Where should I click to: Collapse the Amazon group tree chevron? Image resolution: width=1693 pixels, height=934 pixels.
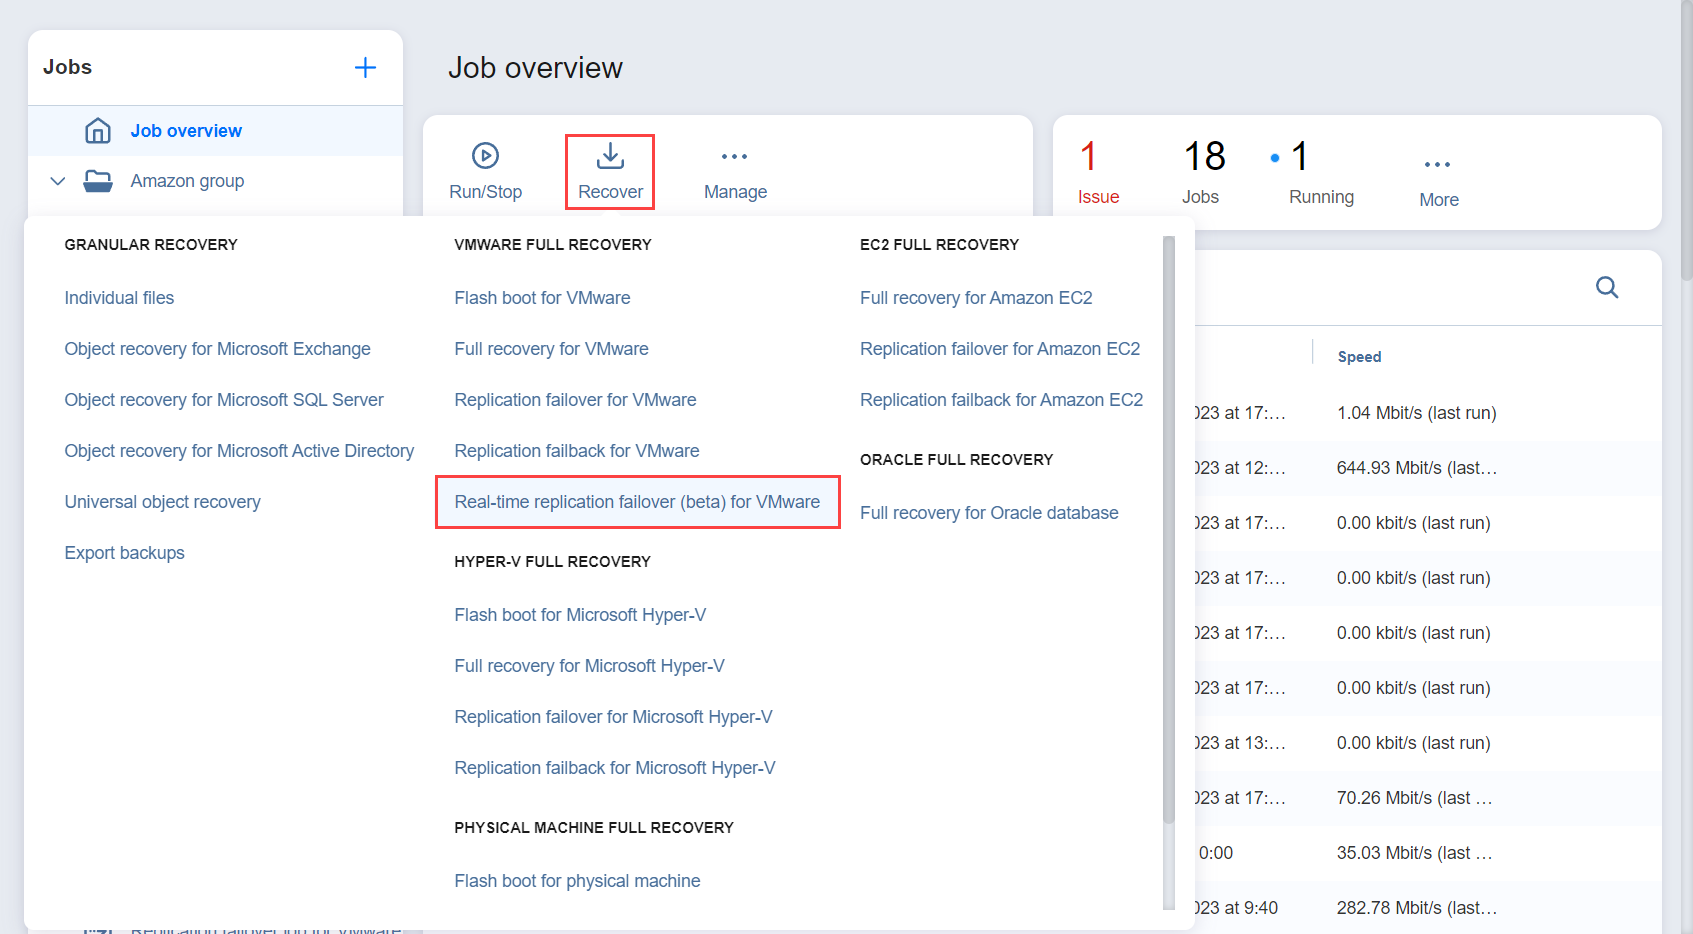58,181
